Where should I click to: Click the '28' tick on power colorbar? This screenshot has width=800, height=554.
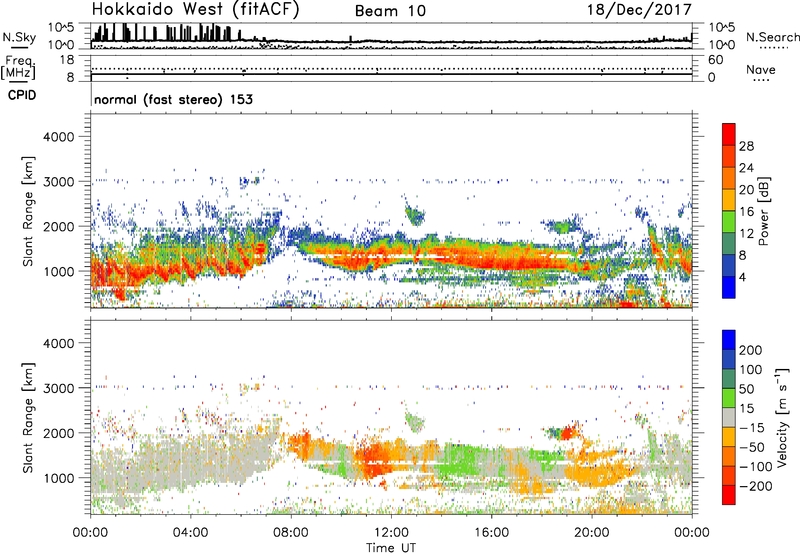coord(746,146)
